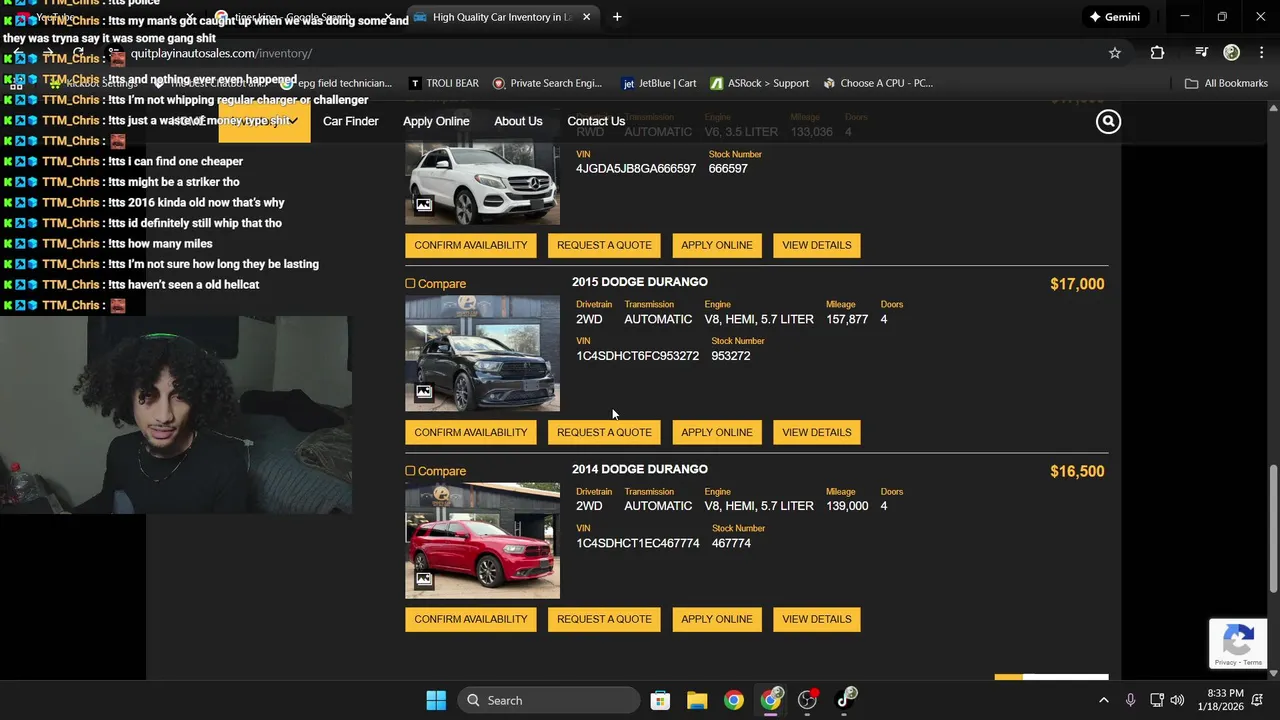Open the Choose A CPU bookmark
Viewport: 1280px width, 720px height.
pos(877,83)
